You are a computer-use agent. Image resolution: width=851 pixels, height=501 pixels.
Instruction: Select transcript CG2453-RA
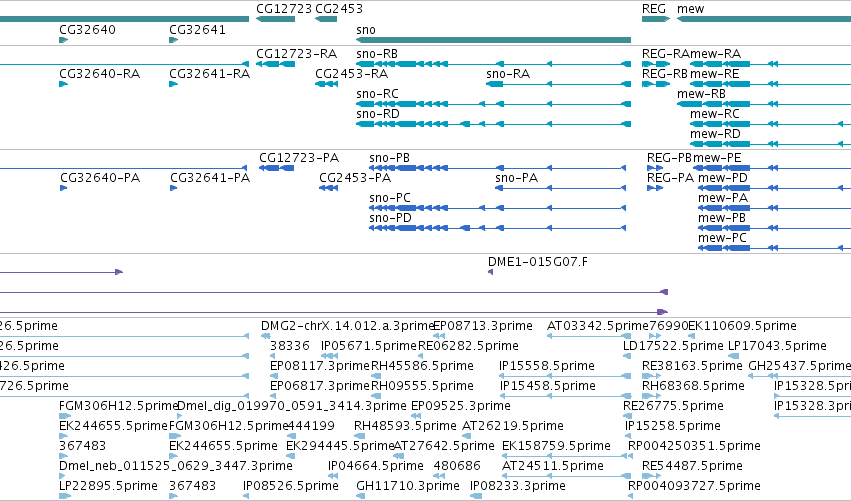coord(352,74)
